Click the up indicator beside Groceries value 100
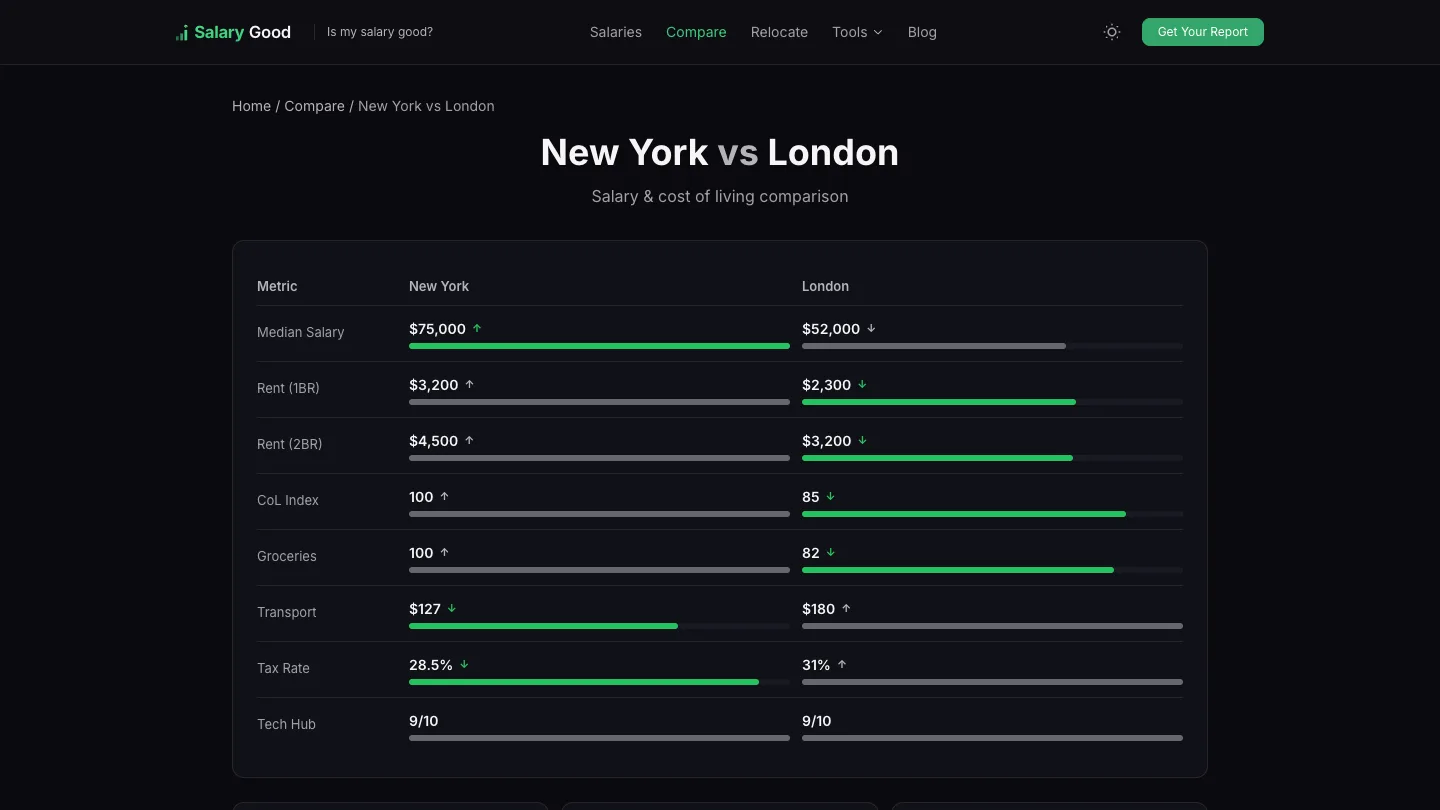Screen dimensions: 1440x810 click(444, 552)
